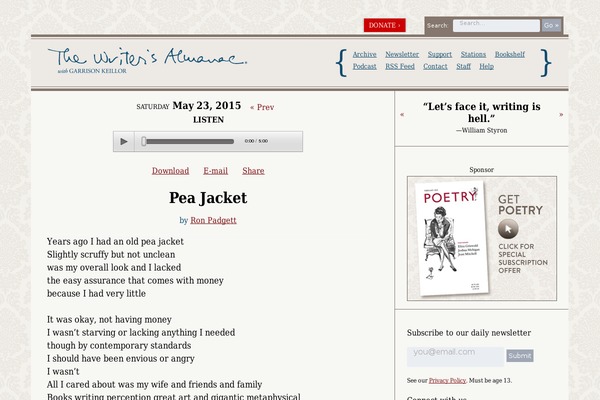Open the Archive link
600x400 pixels.
pyautogui.click(x=364, y=54)
